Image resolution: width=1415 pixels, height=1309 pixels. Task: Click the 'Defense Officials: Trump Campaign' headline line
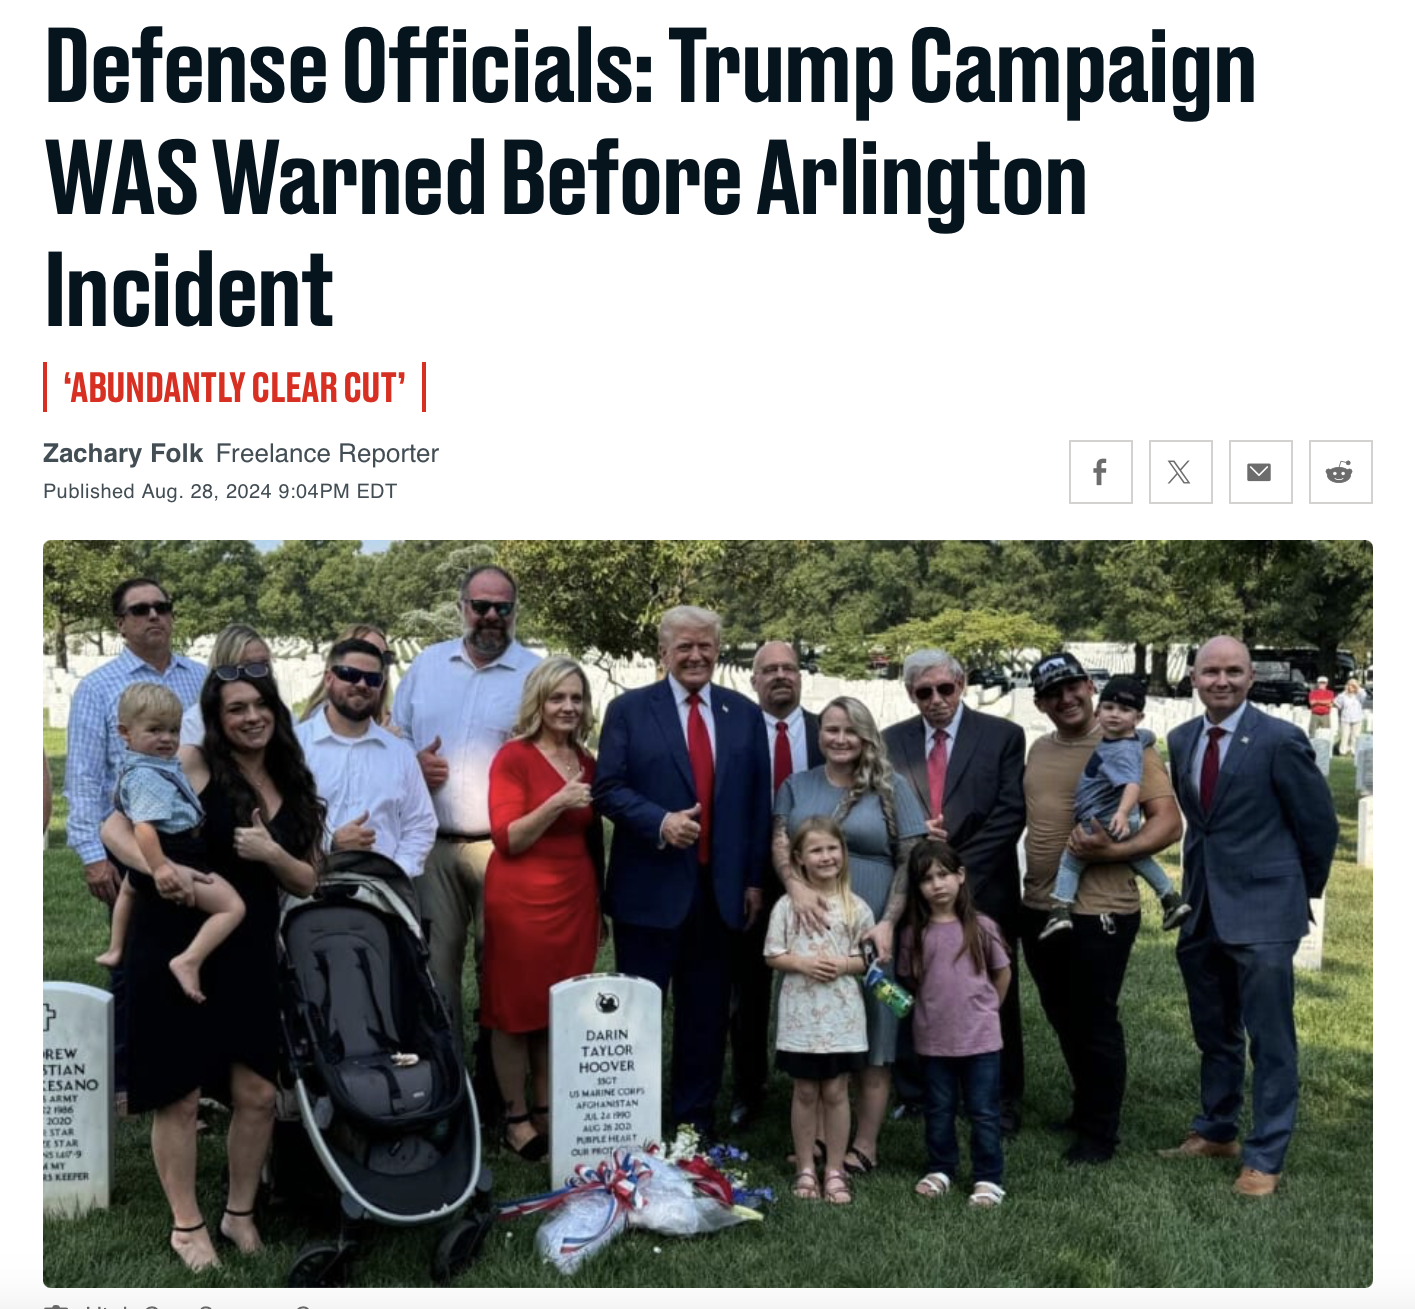[x=650, y=67]
